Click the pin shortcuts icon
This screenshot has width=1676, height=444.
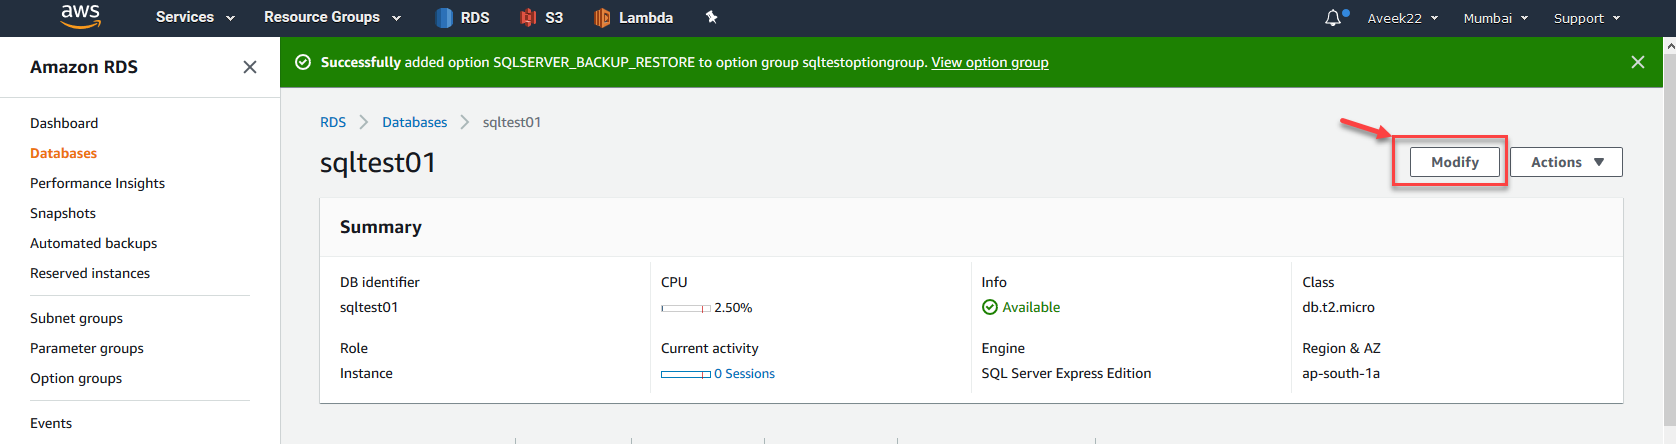coord(711,17)
